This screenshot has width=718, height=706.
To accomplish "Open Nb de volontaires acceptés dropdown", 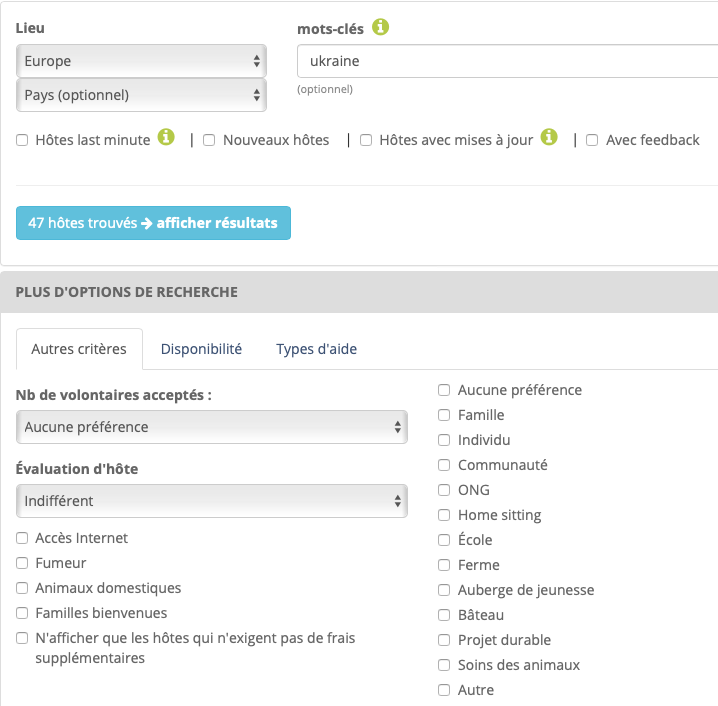I will (x=212, y=427).
